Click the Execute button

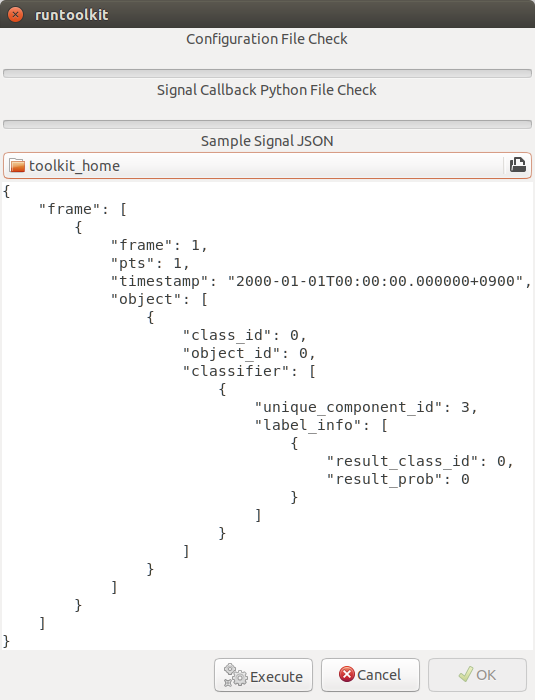point(263,675)
